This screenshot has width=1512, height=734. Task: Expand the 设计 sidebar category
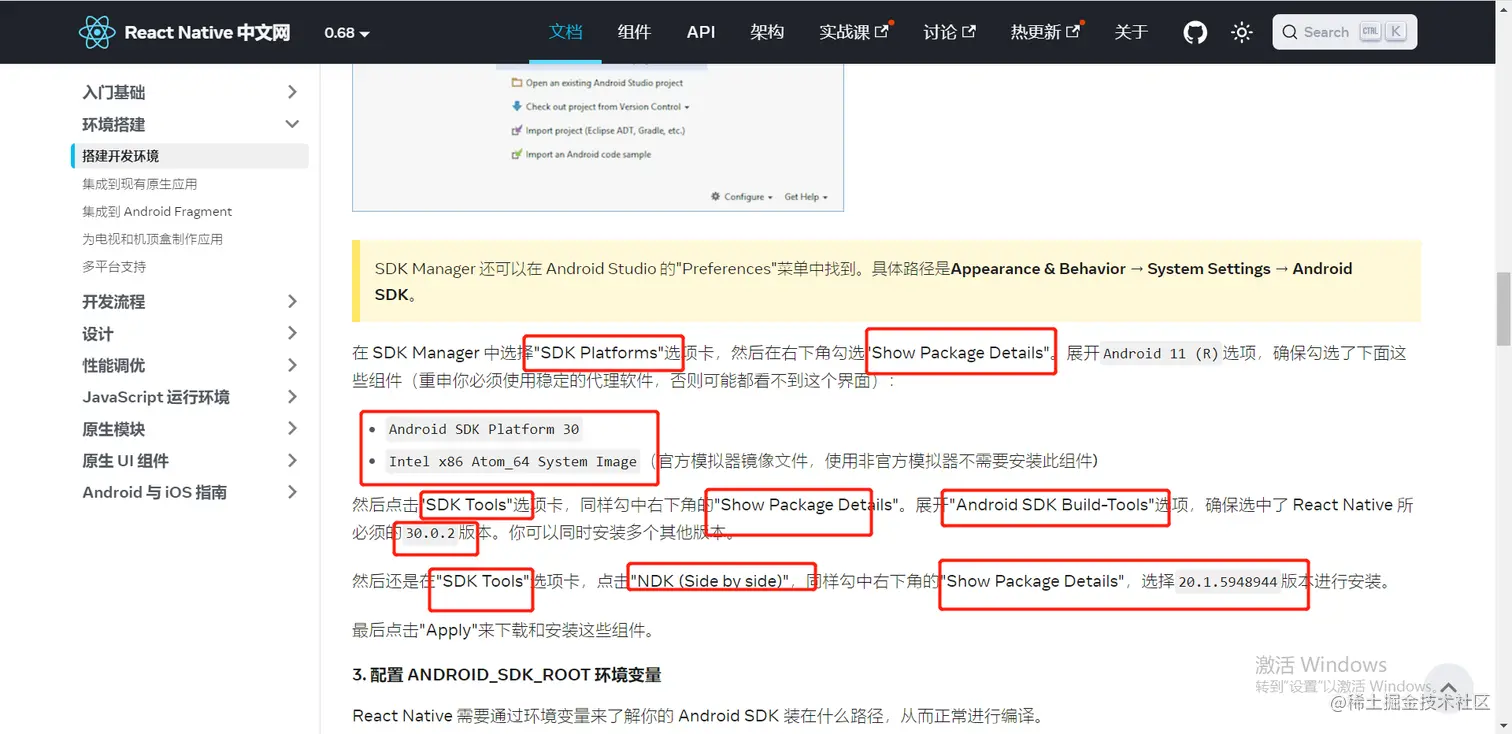tap(190, 333)
